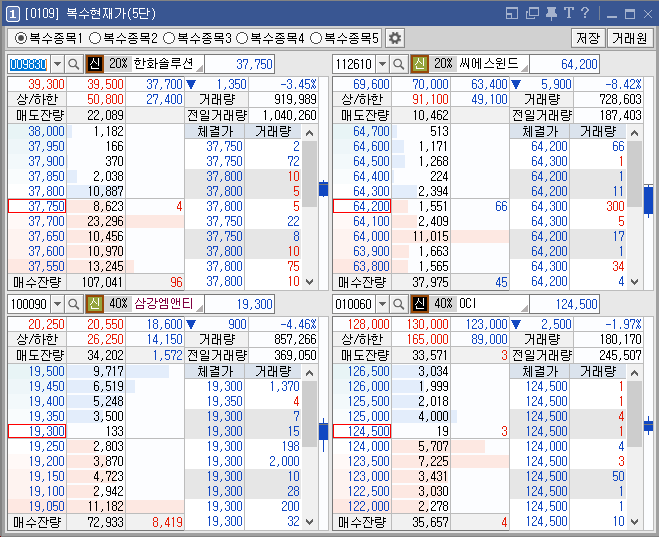Click the highlighted current price 37,750 in order book
The width and height of the screenshot is (659, 537).
click(x=37, y=206)
